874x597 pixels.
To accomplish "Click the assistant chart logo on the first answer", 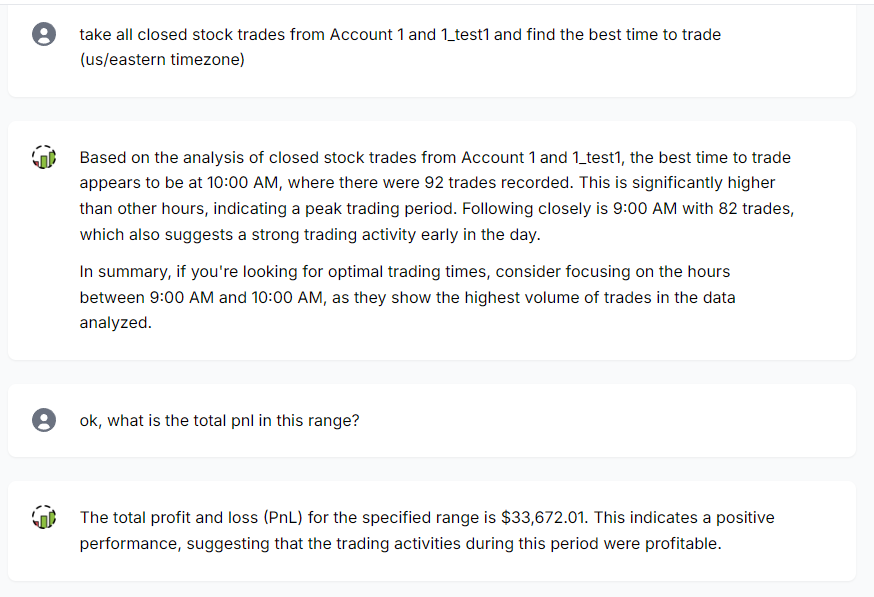I will [44, 158].
